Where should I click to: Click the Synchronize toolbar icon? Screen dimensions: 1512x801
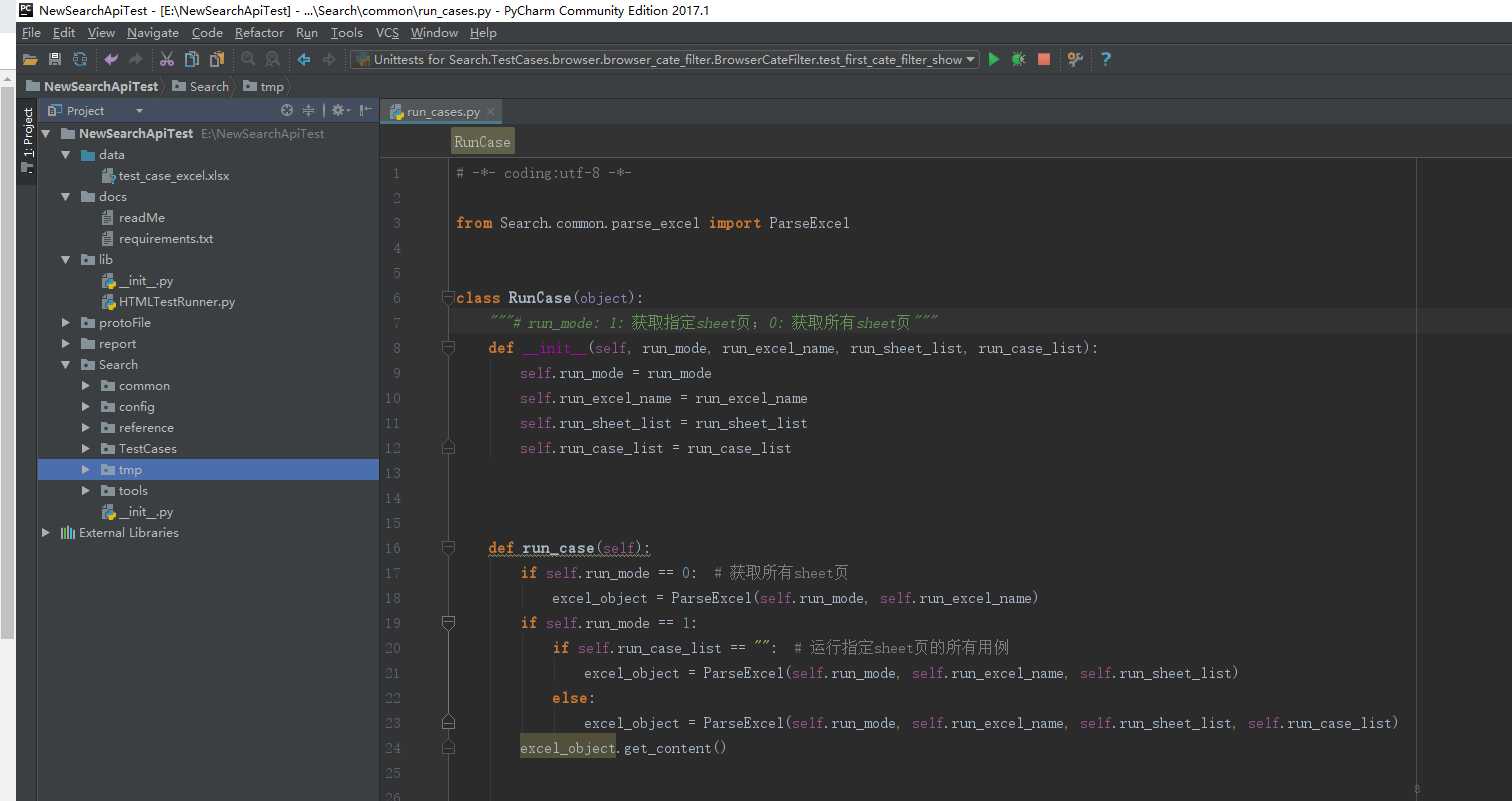point(80,60)
